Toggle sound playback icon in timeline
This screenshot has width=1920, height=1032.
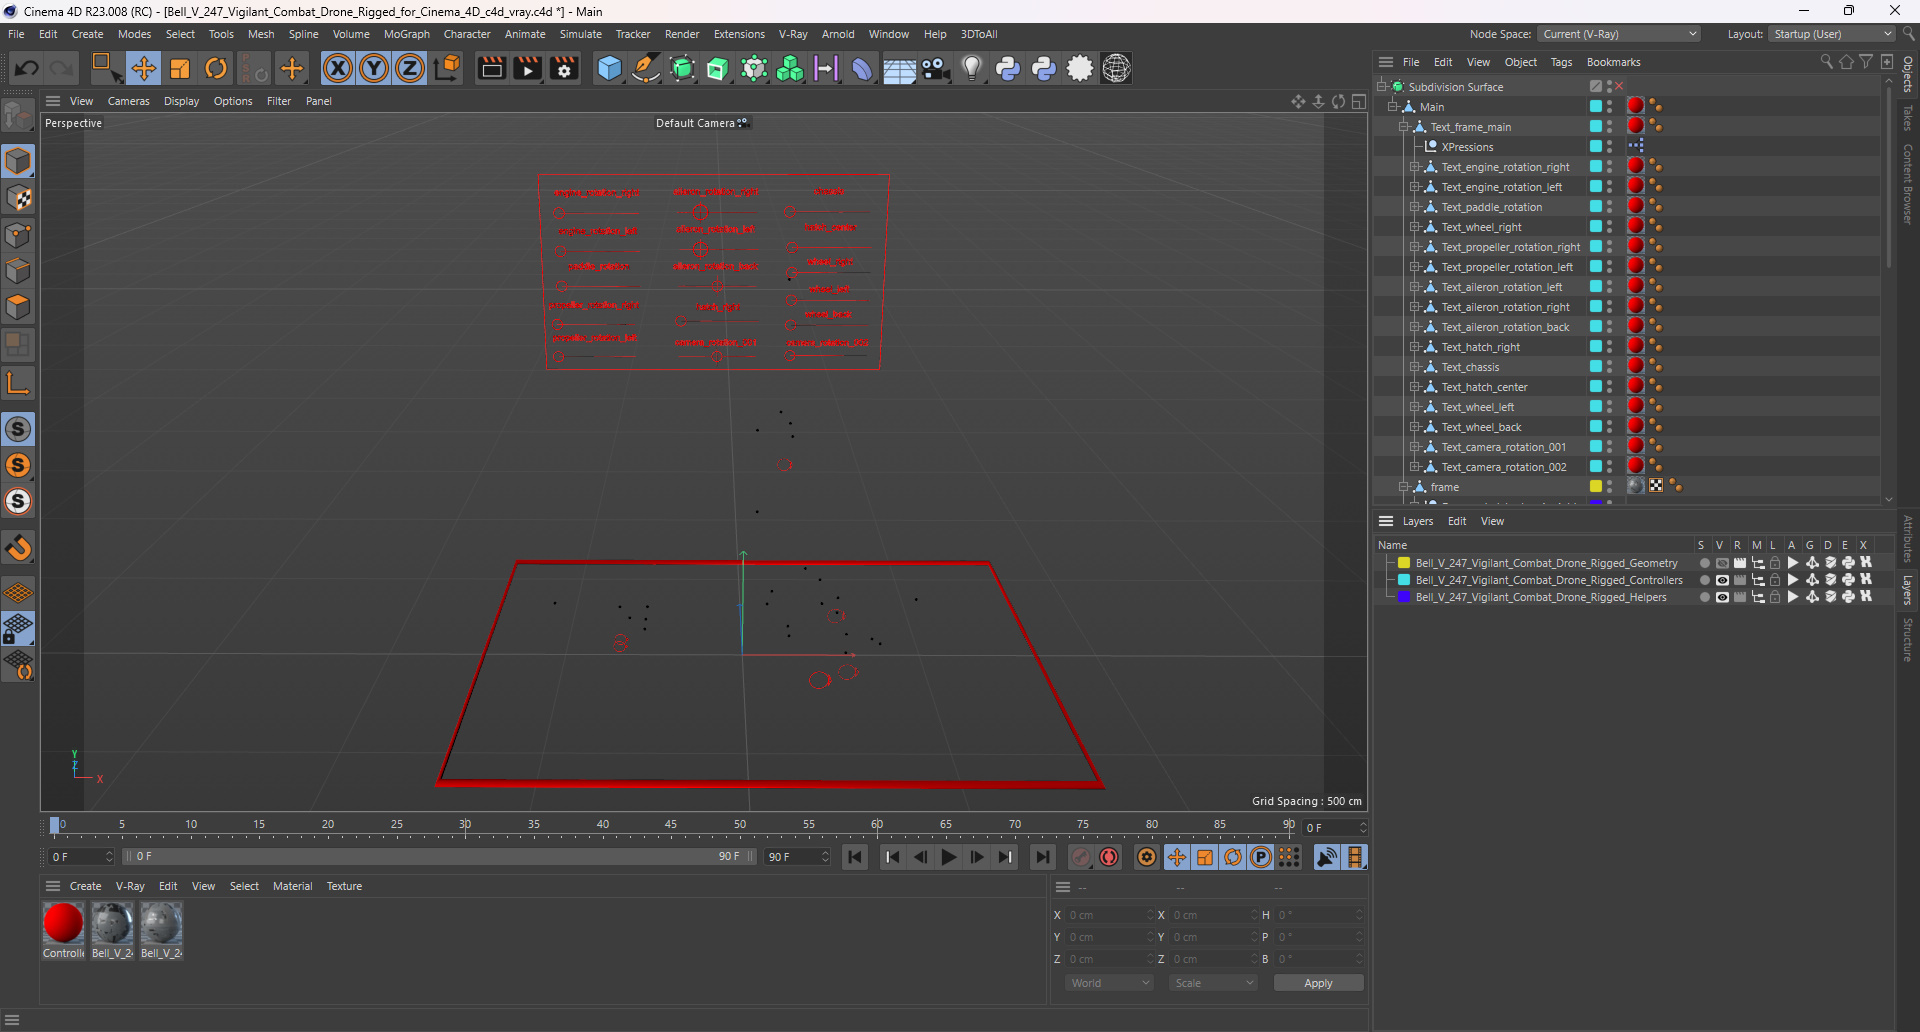pyautogui.click(x=1326, y=857)
